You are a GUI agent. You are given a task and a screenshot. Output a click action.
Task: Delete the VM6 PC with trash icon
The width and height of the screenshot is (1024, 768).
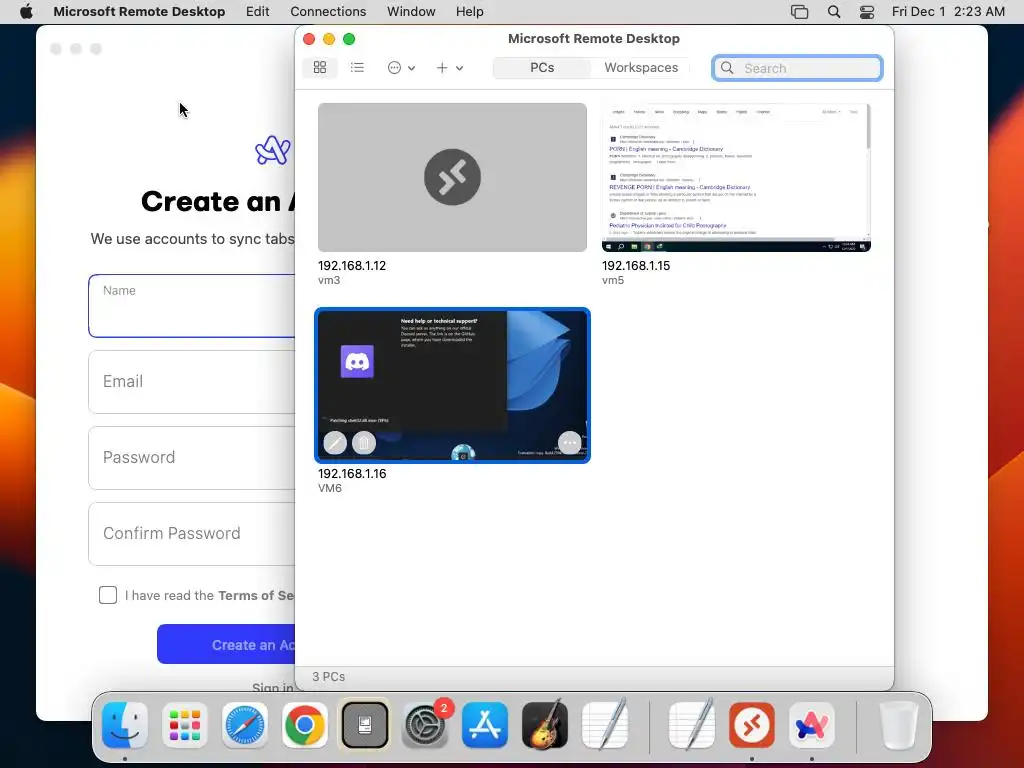[x=364, y=443]
